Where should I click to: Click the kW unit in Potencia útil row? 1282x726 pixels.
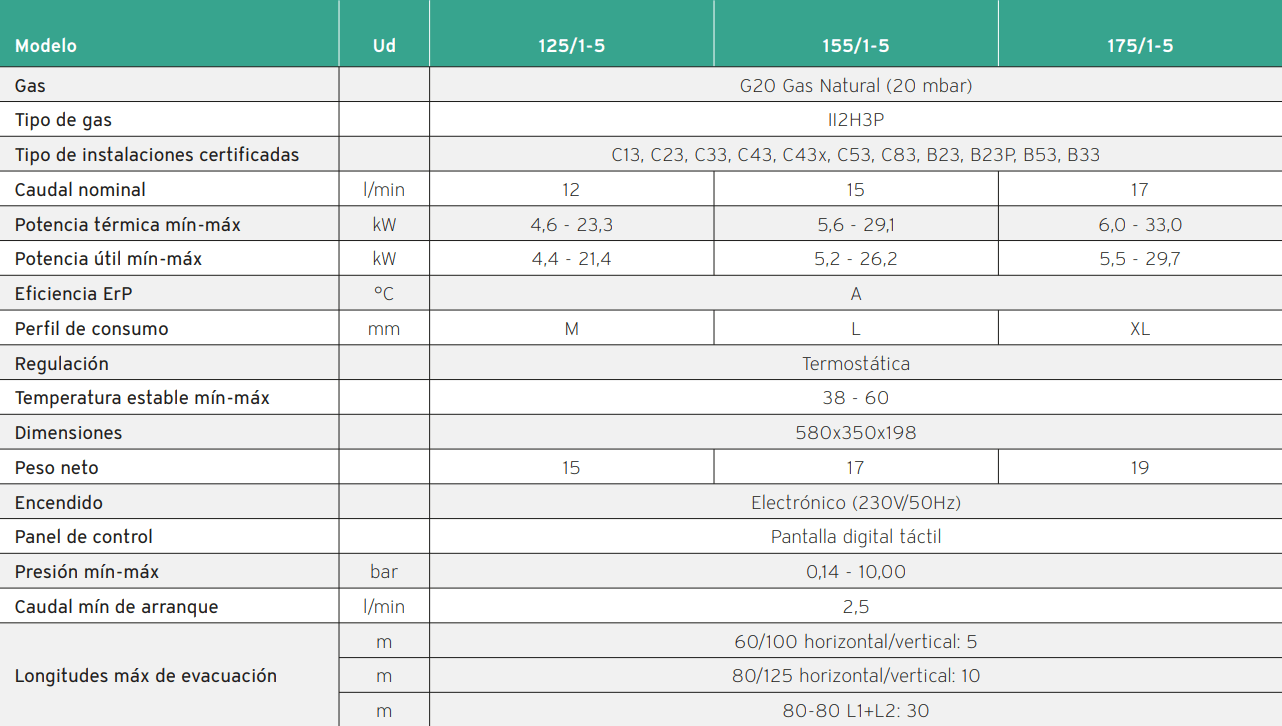[x=384, y=259]
